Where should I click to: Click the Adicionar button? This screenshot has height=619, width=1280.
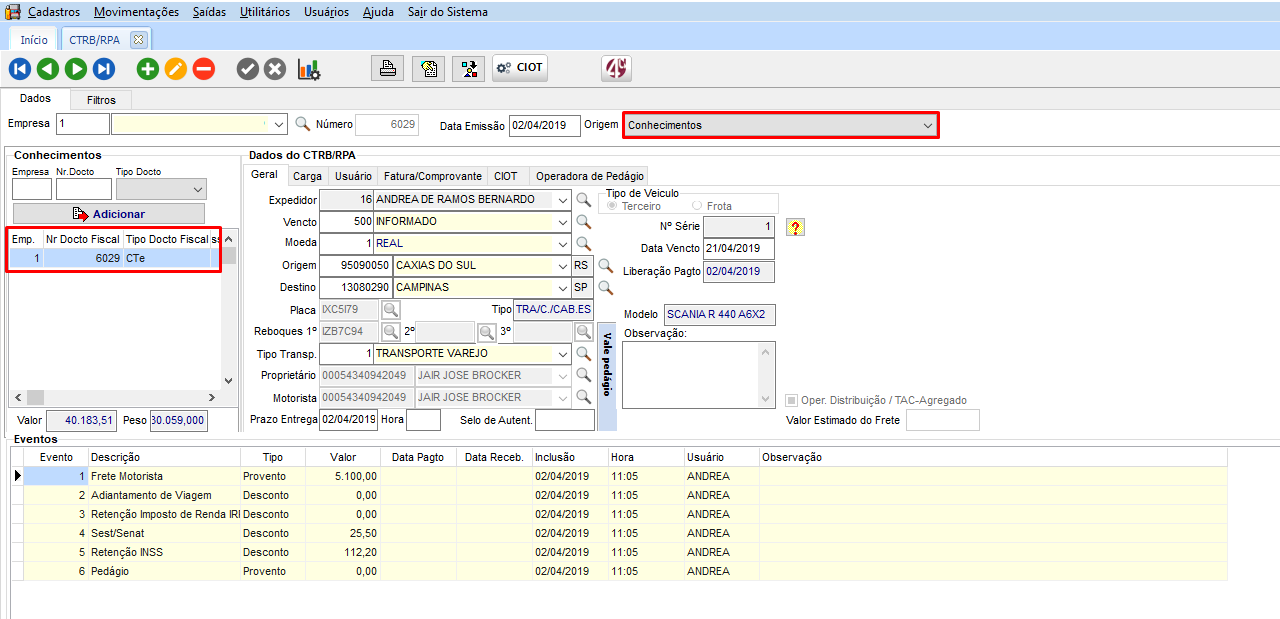[x=109, y=214]
